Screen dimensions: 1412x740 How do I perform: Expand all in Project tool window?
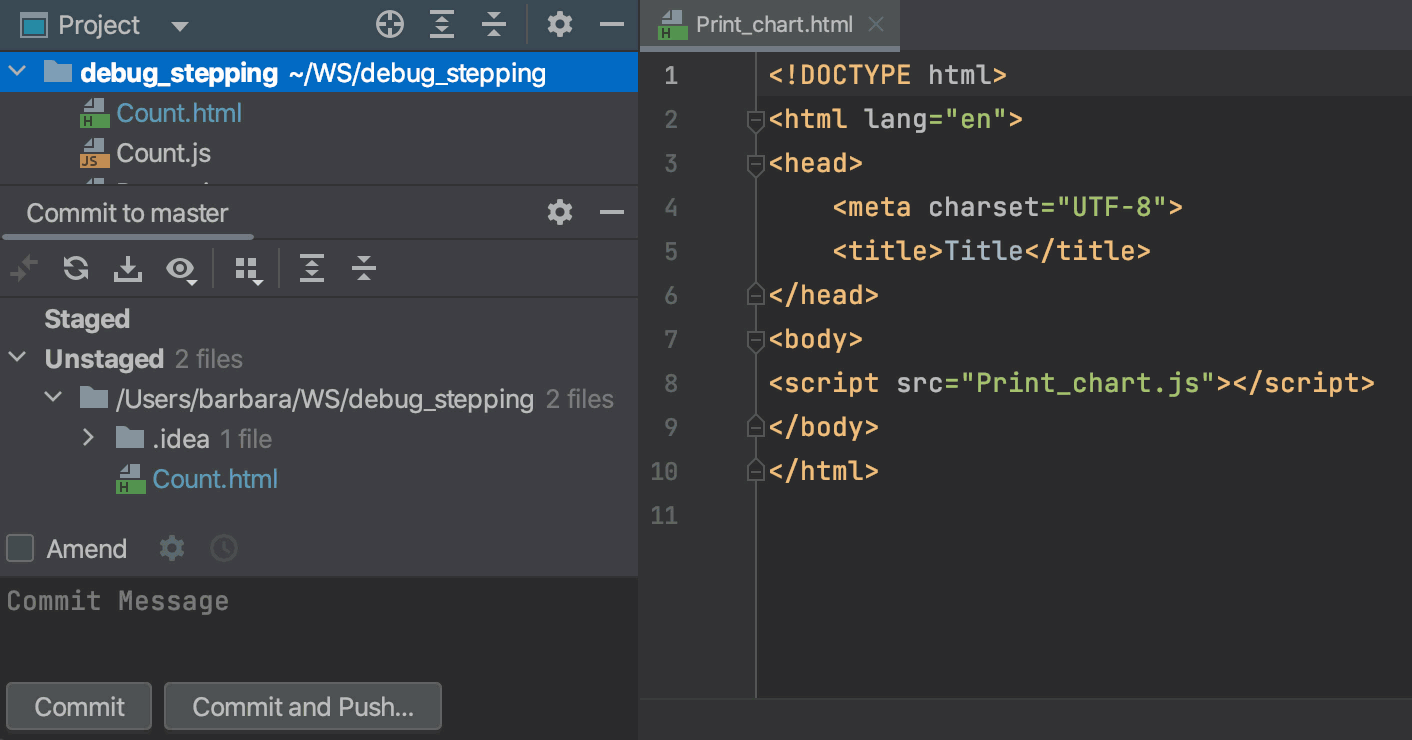pyautogui.click(x=442, y=25)
